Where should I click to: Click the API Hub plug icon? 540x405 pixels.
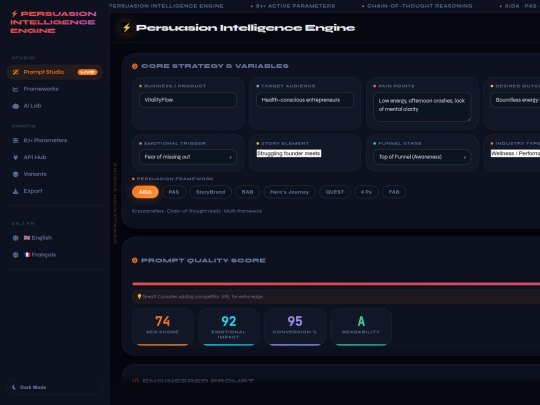click(x=15, y=157)
